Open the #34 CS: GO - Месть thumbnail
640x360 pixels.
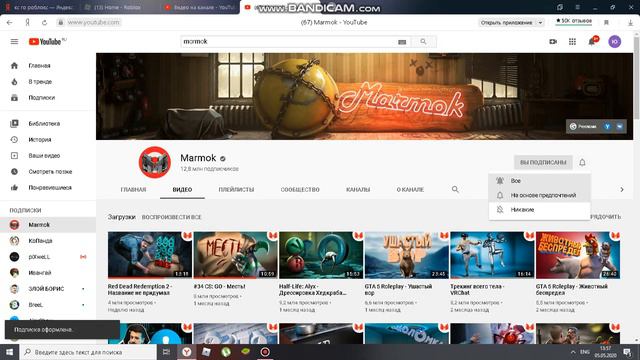(x=236, y=256)
